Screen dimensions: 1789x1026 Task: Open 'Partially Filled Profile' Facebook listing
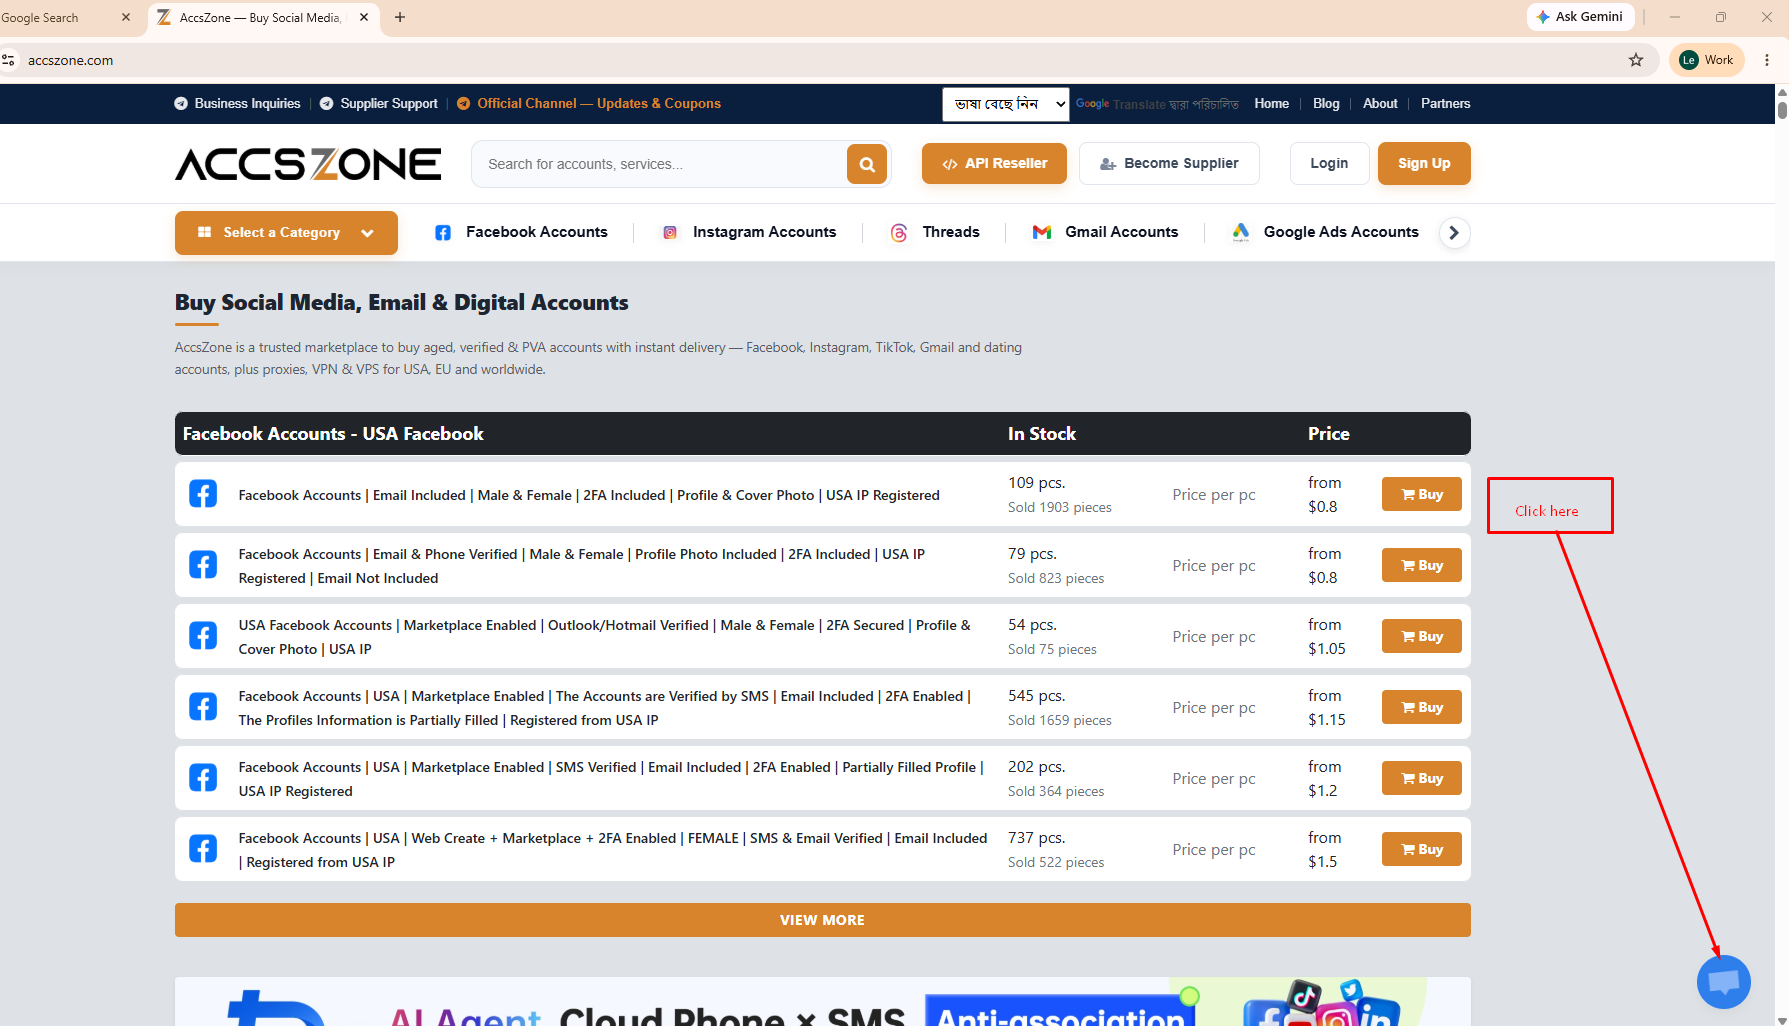pos(611,779)
